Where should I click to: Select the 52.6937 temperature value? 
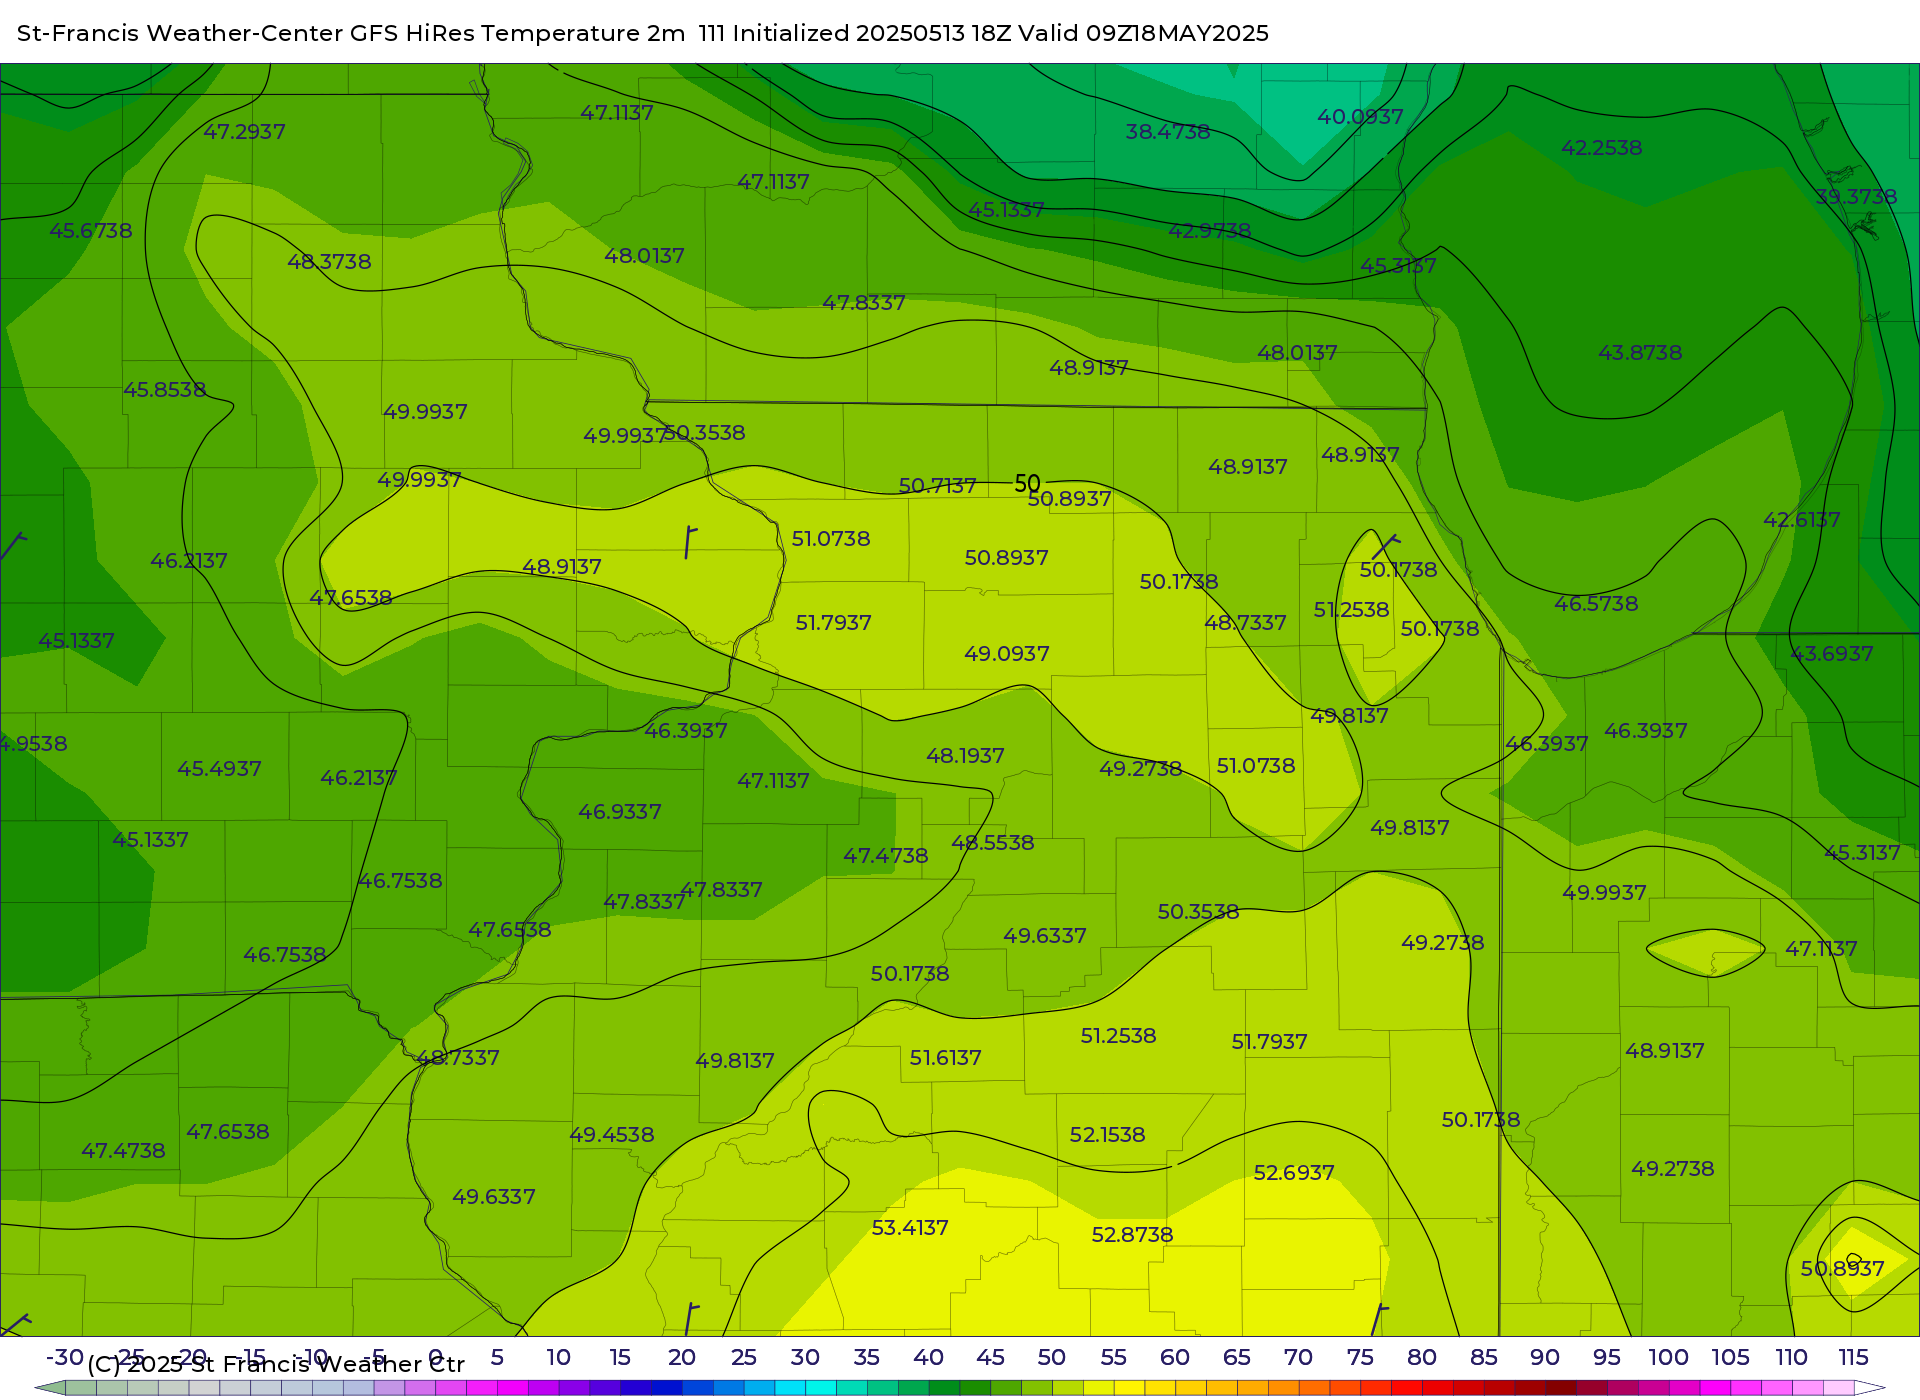[x=1294, y=1173]
